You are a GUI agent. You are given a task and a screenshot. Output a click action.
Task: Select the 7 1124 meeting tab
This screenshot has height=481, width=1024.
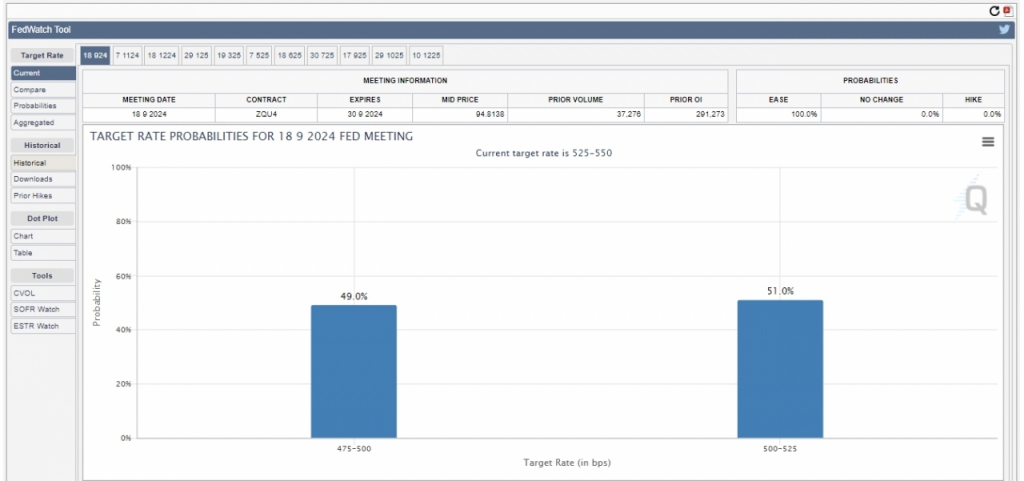[x=127, y=55]
